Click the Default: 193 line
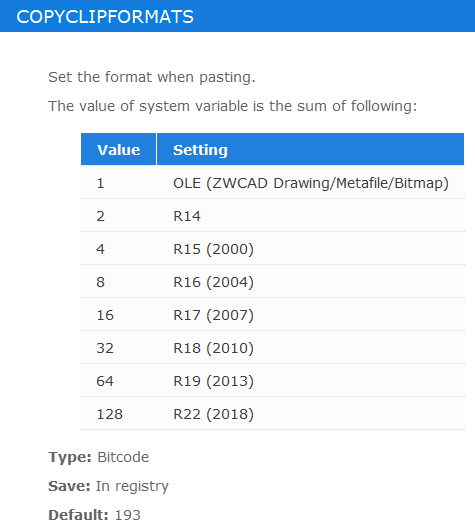Image resolution: width=475 pixels, height=530 pixels. [x=94, y=515]
